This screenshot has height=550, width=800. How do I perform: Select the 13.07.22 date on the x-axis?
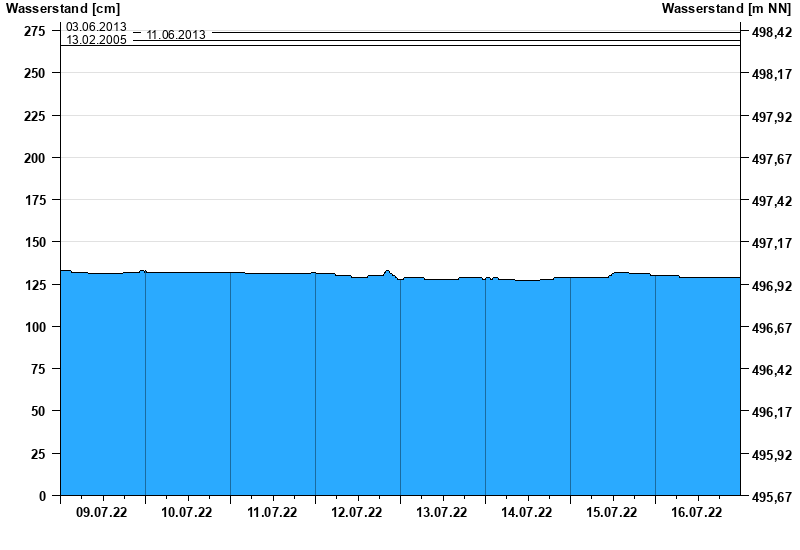click(x=442, y=513)
